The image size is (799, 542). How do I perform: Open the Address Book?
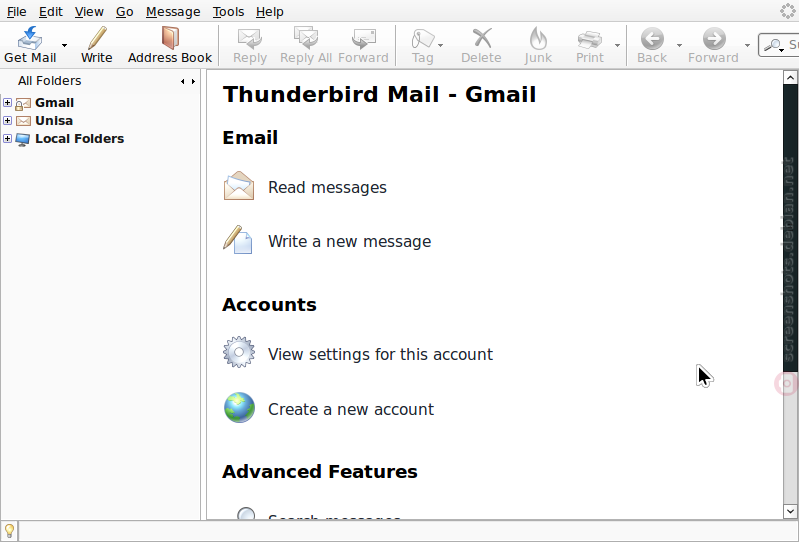pyautogui.click(x=170, y=45)
